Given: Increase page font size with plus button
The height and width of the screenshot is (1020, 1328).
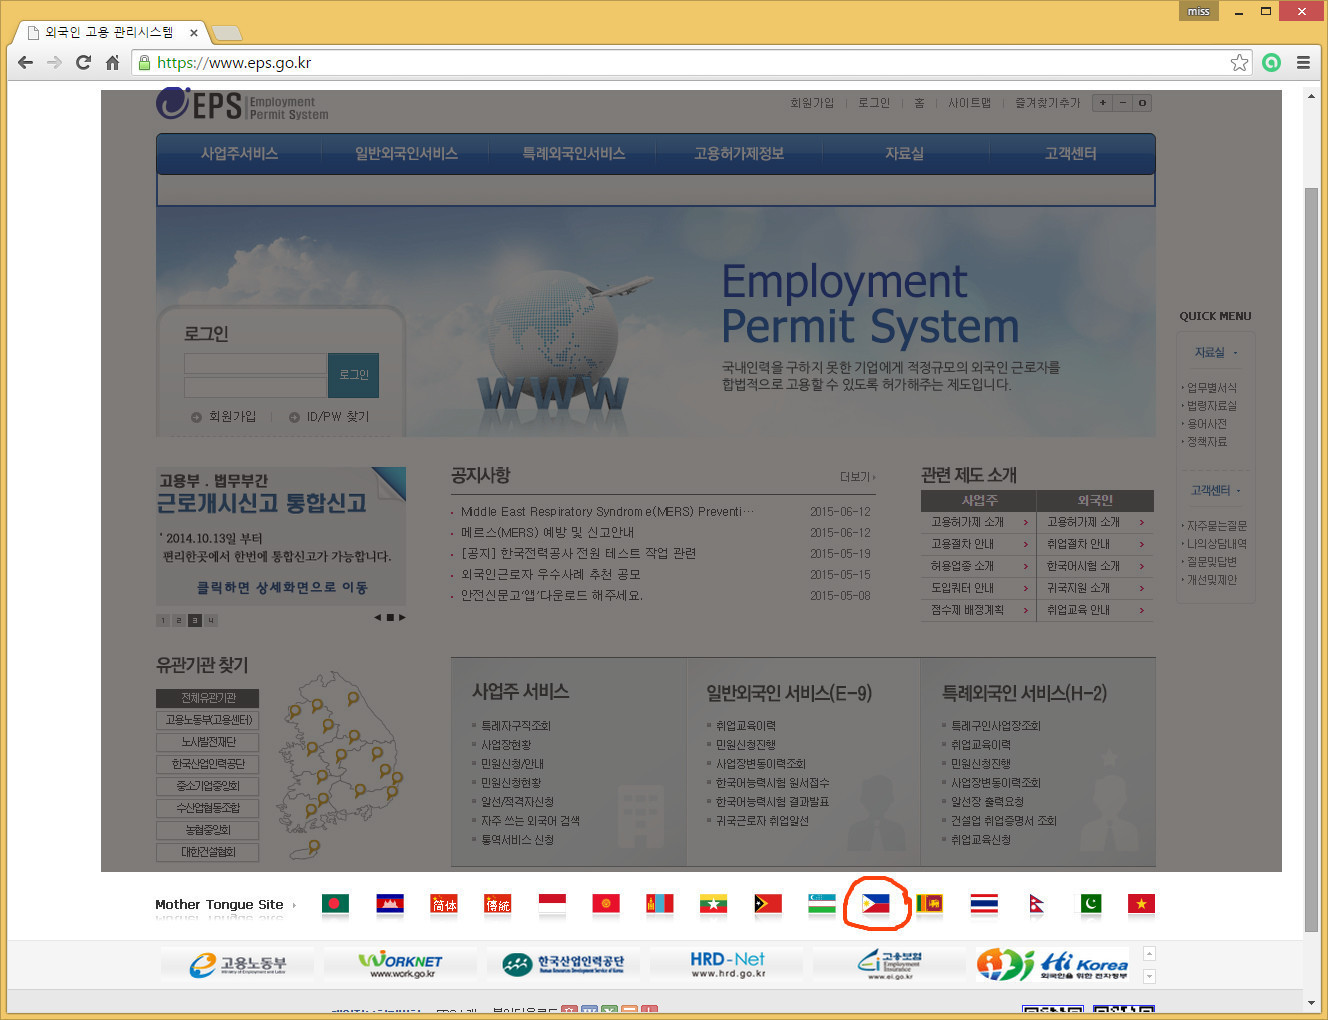Looking at the screenshot, I should 1102,103.
